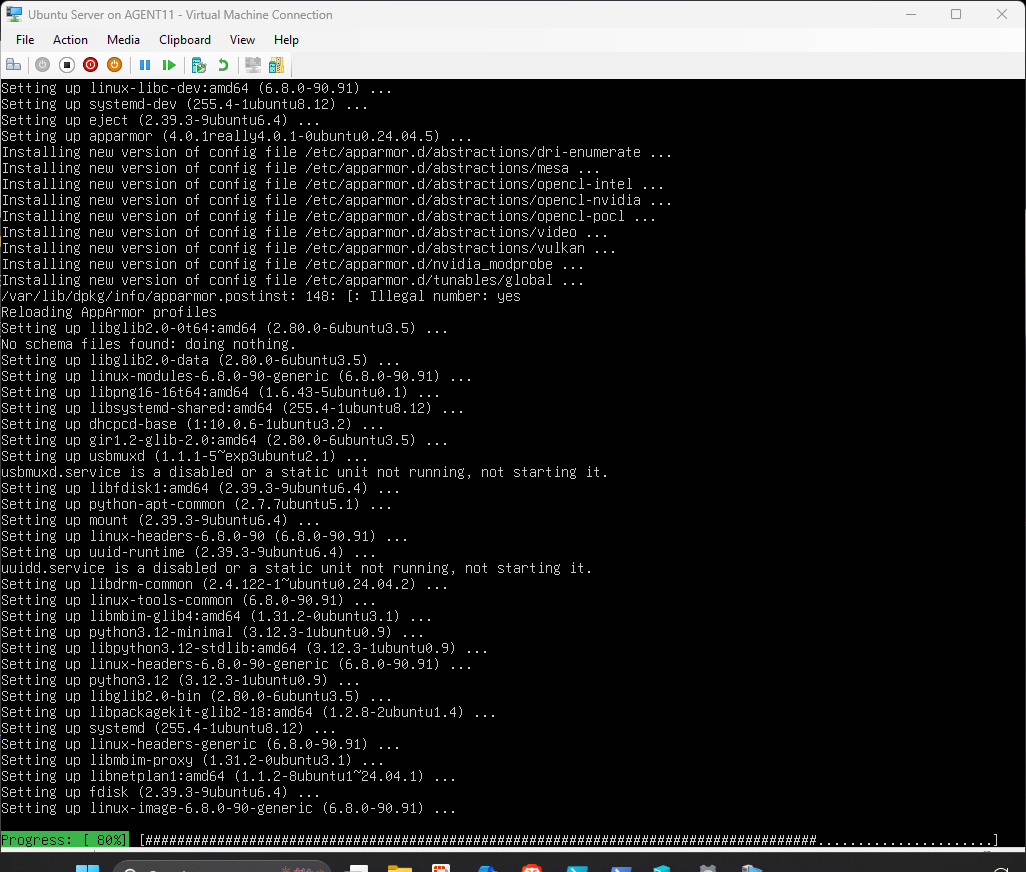The width and height of the screenshot is (1026, 872).
Task: Pause the virtual machine
Action: (x=145, y=65)
